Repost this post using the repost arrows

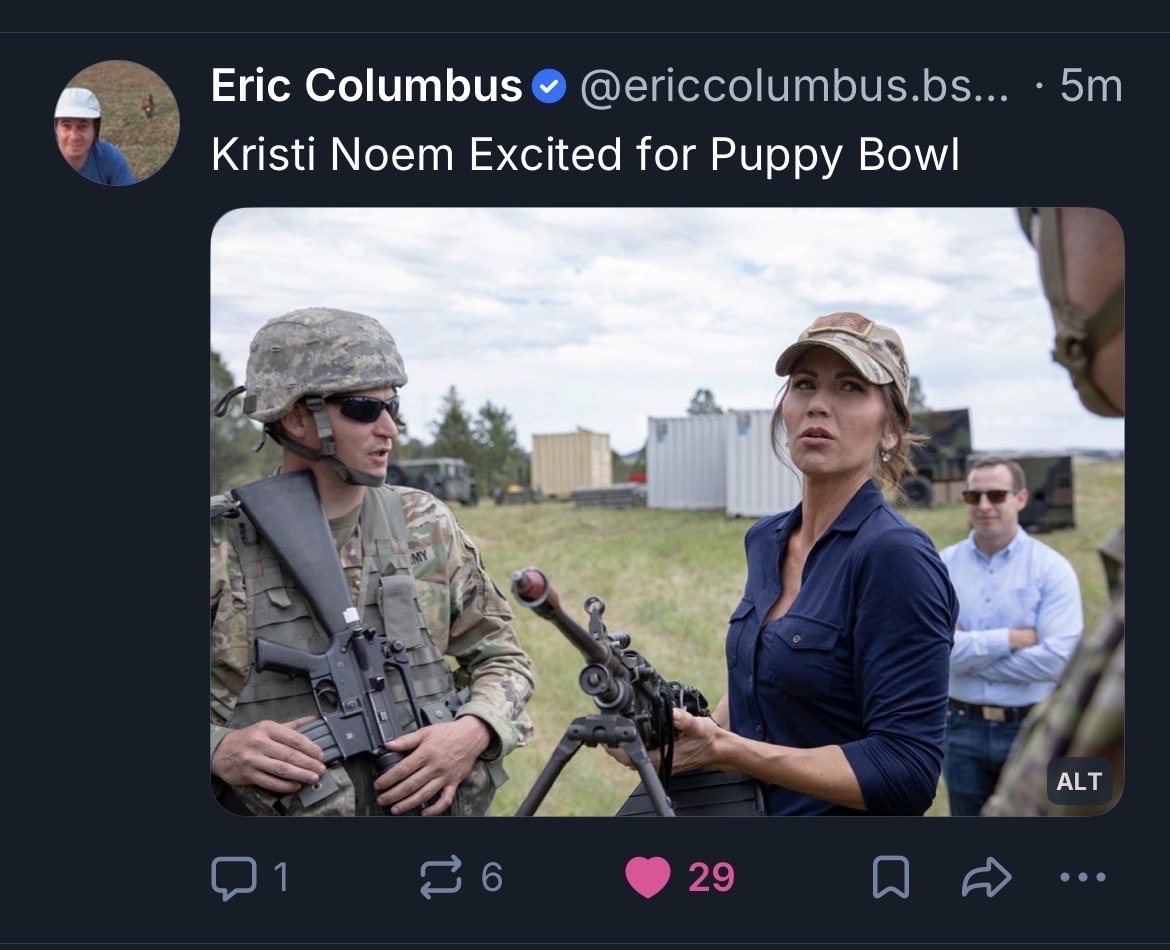(x=442, y=877)
